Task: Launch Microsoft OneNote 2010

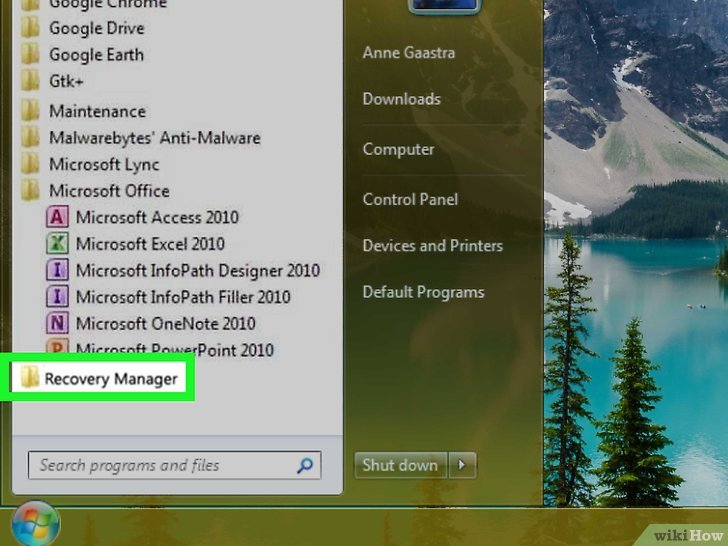Action: pos(151,323)
